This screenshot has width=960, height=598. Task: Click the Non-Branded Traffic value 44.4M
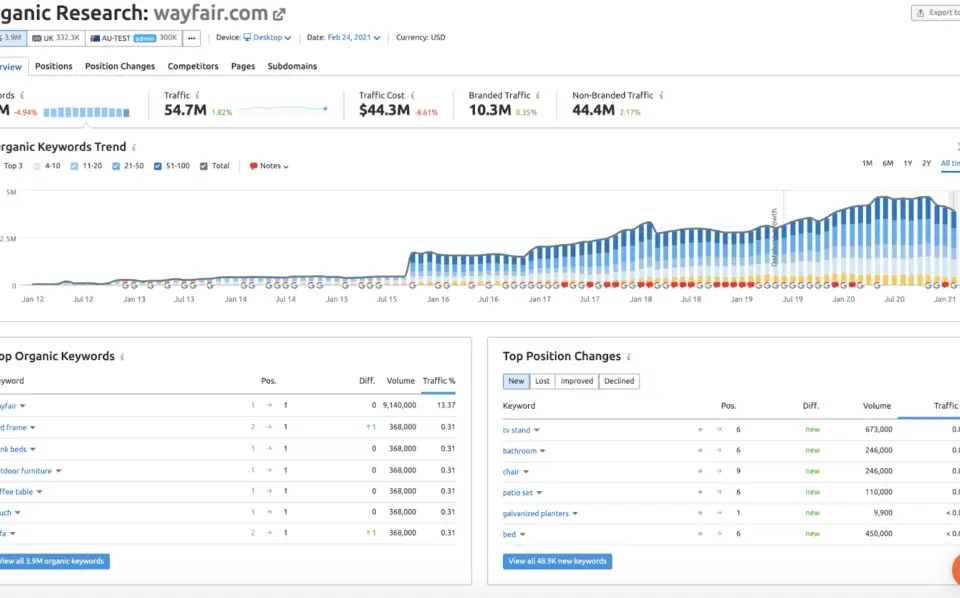593,110
